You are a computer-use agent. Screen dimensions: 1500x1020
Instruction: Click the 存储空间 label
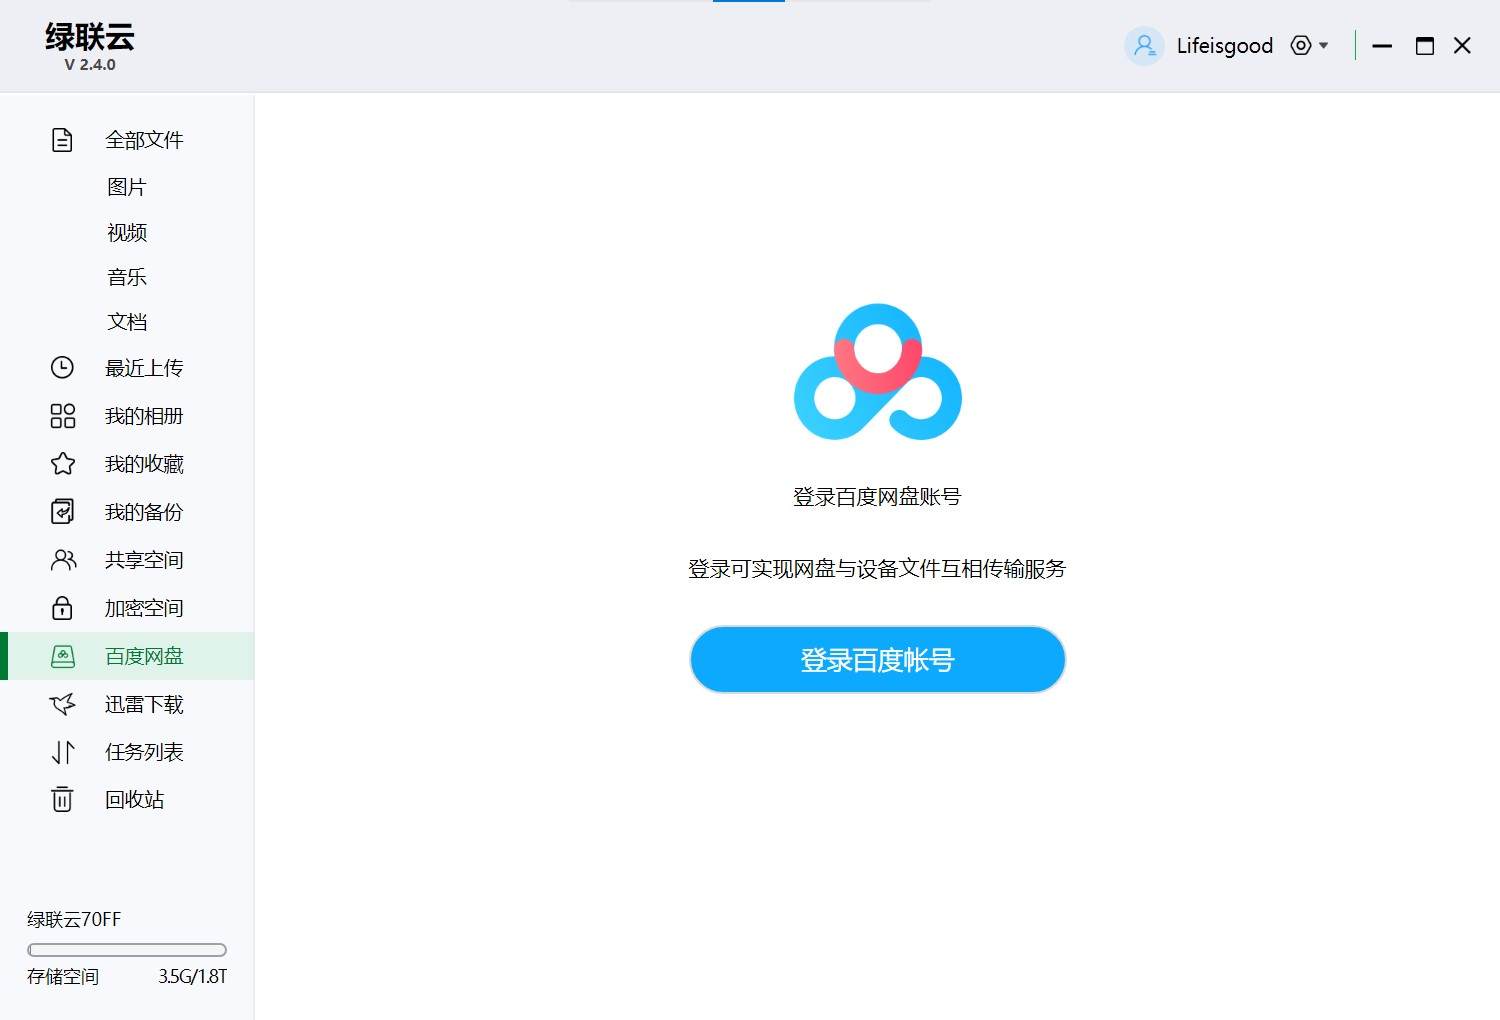pyautogui.click(x=63, y=976)
